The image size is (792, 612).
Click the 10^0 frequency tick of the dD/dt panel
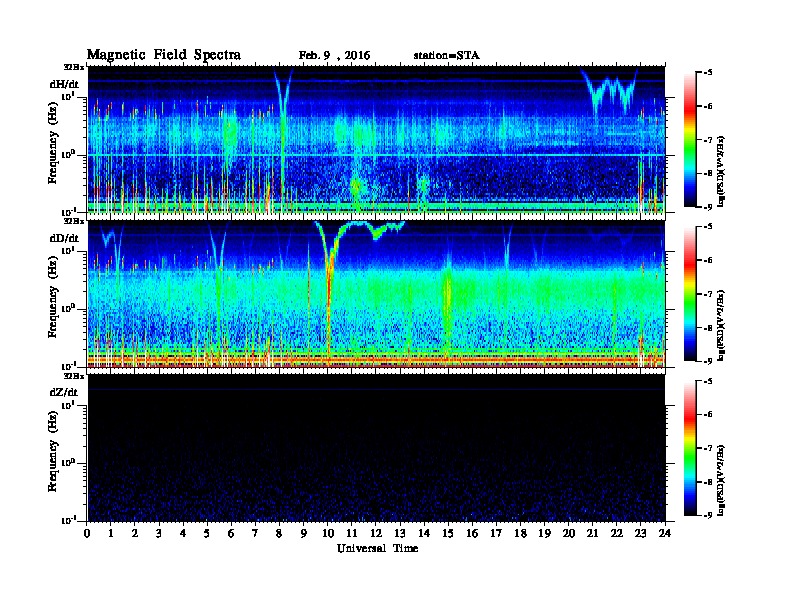68,309
